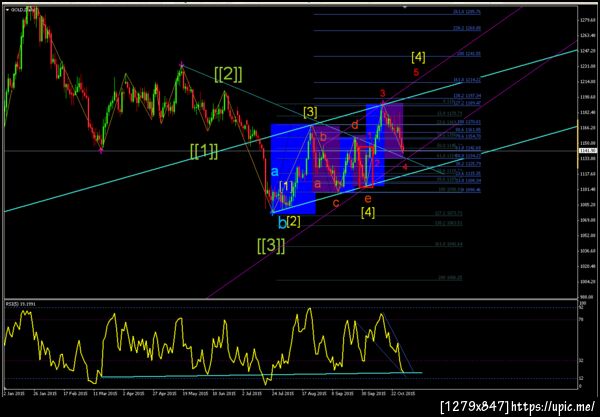Select the yellow [4] label above red 5
Screen dimensions: 600x417
pyautogui.click(x=418, y=57)
